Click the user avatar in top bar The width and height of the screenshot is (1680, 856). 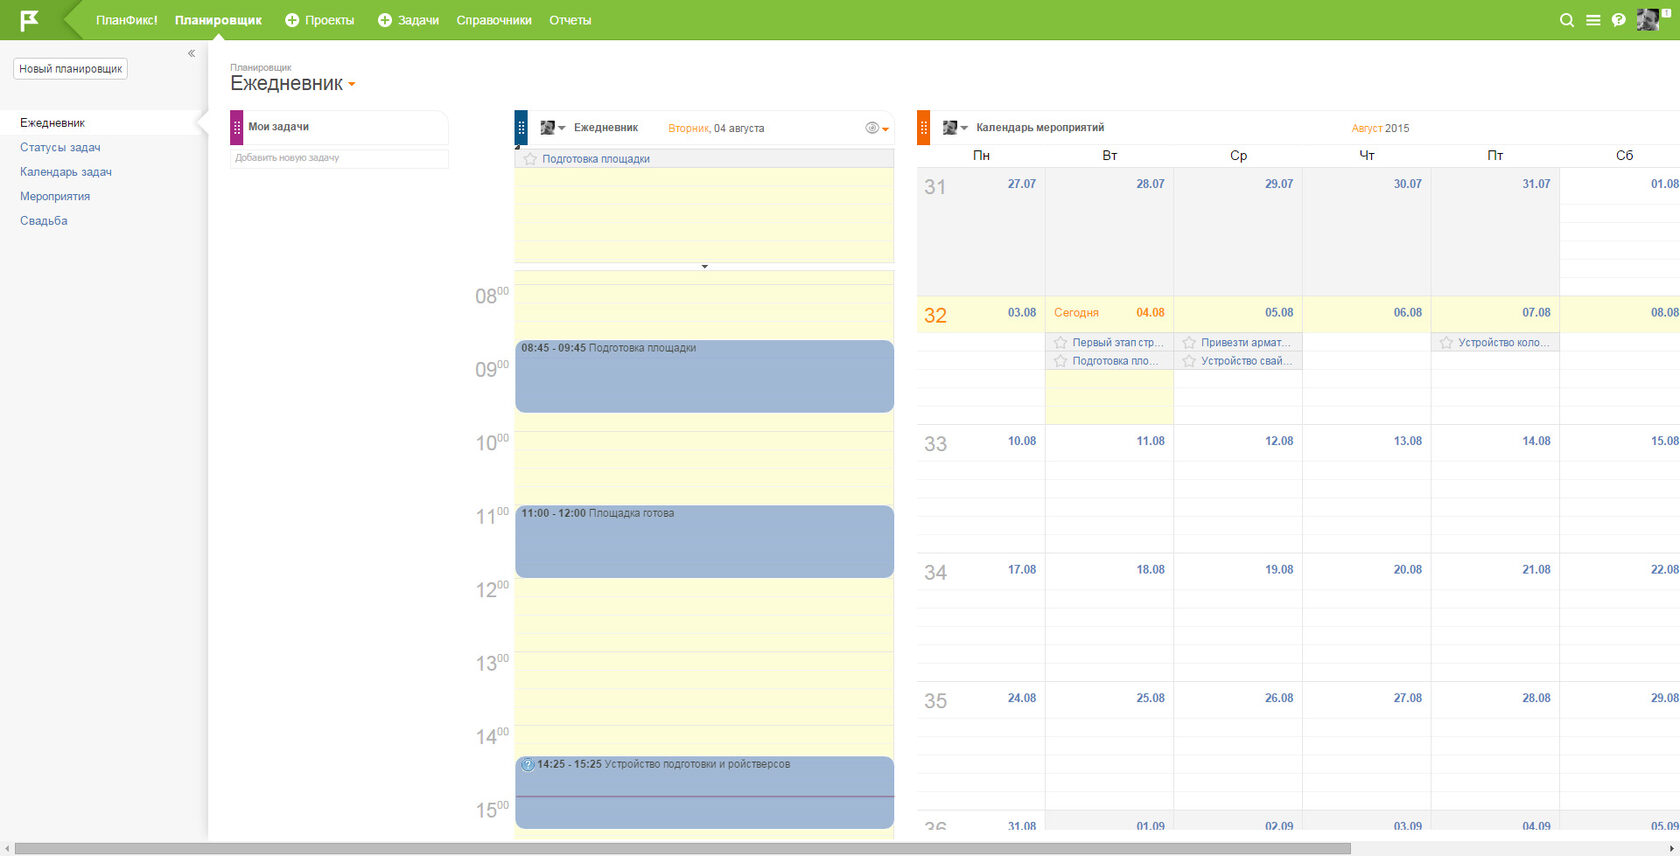[1648, 20]
